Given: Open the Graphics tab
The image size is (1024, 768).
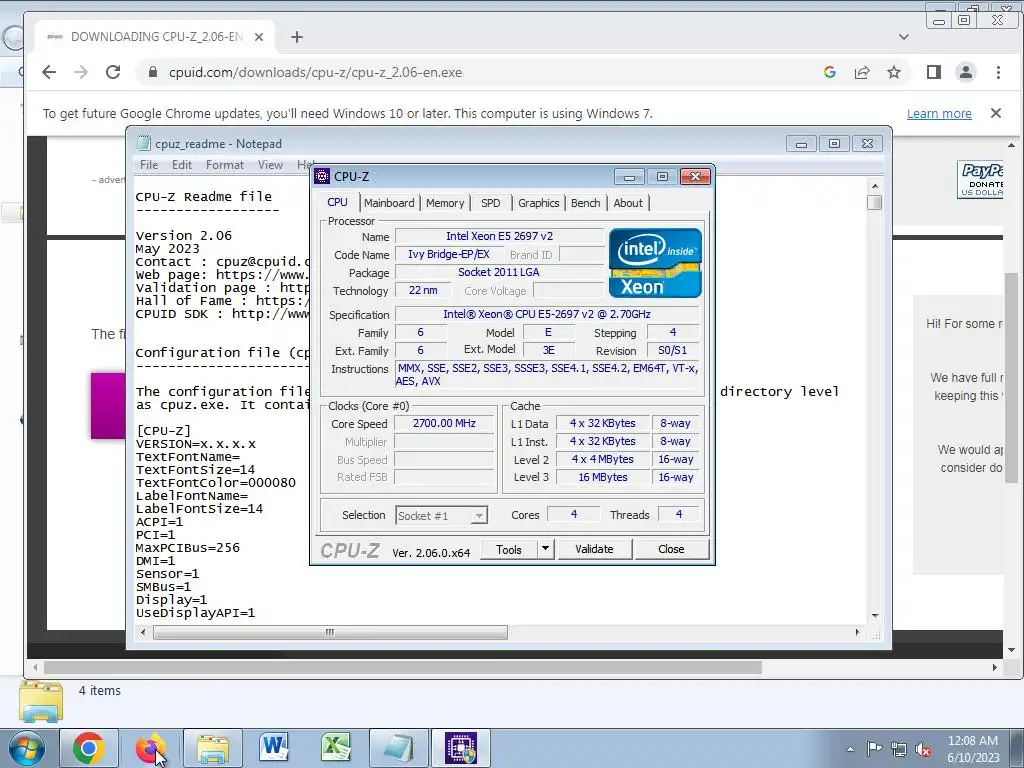Looking at the screenshot, I should click(x=539, y=203).
